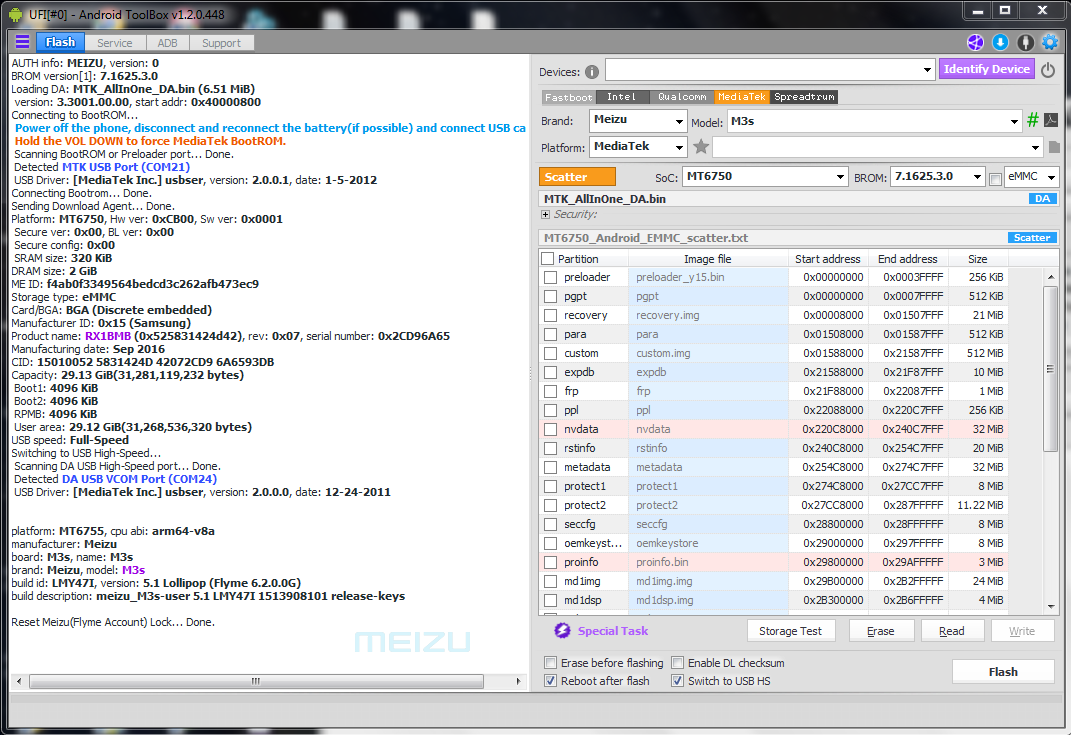
Task: Click the power button next to Identify Device
Action: tap(1048, 70)
